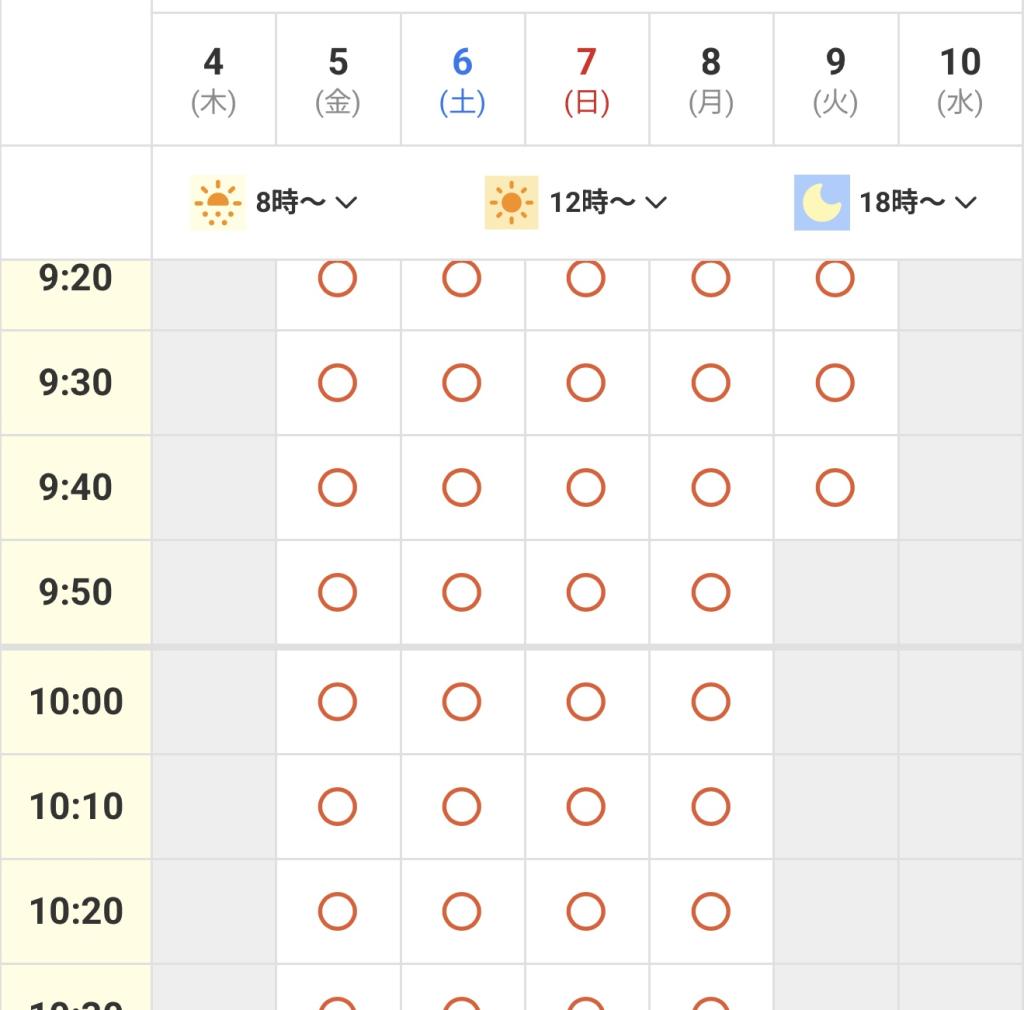1024x1010 pixels.
Task: Select the 9:40 availability circle on Tuesday 9
Action: click(x=835, y=488)
